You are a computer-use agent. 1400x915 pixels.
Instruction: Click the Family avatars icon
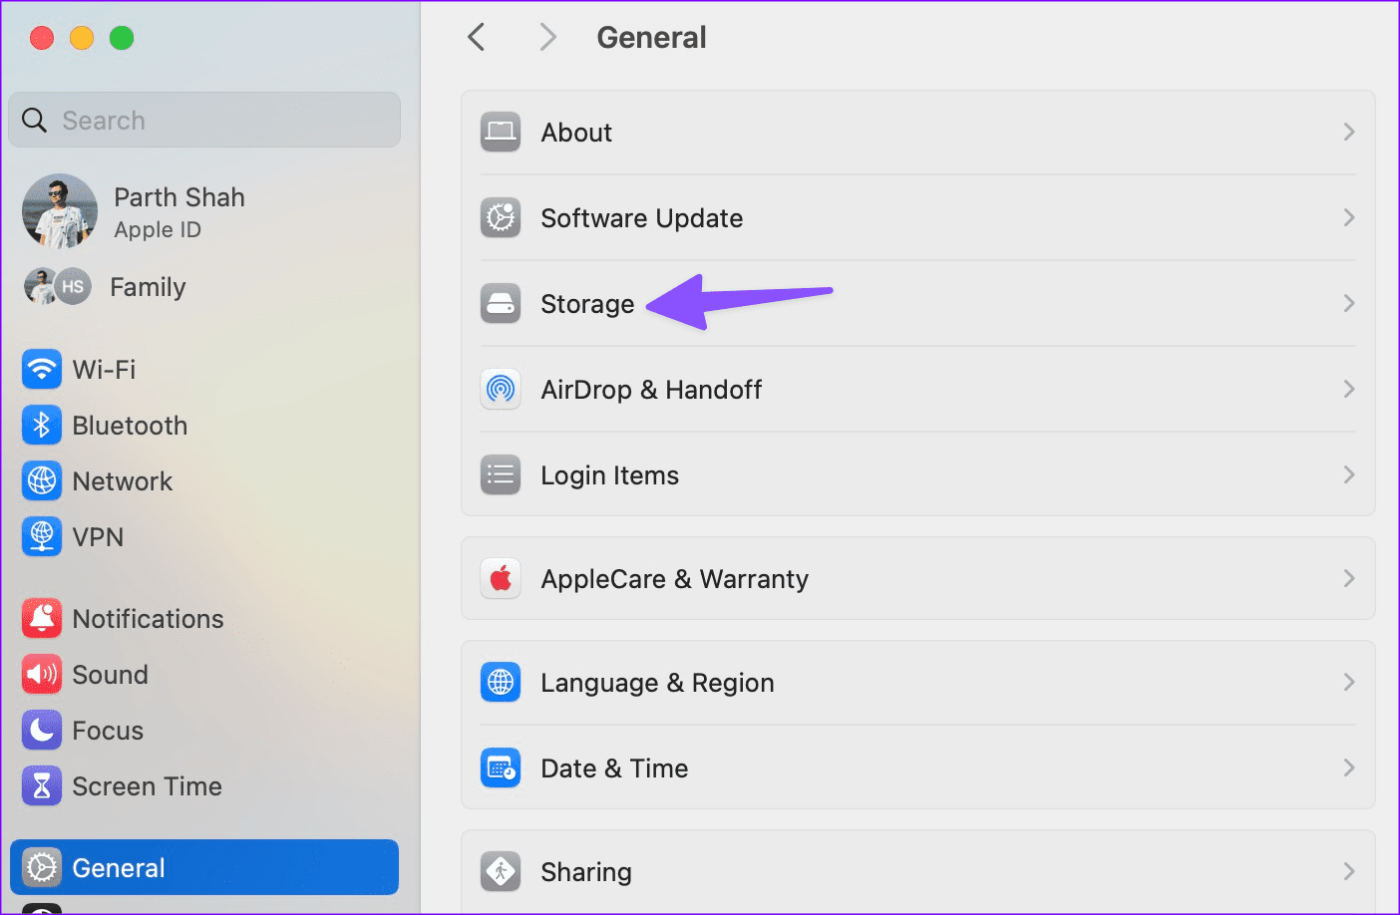(57, 287)
